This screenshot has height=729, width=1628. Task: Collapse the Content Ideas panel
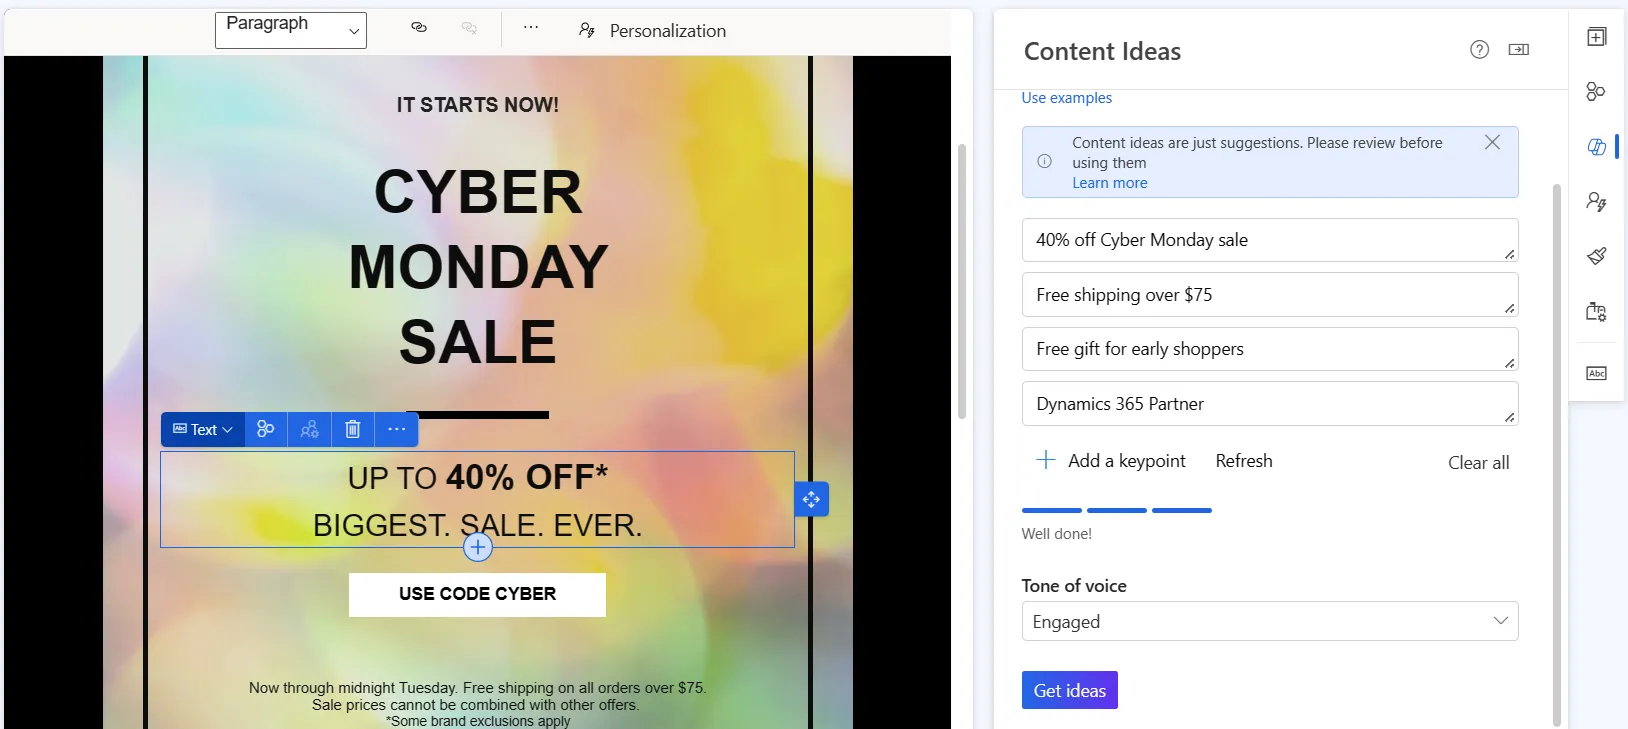[x=1518, y=50]
